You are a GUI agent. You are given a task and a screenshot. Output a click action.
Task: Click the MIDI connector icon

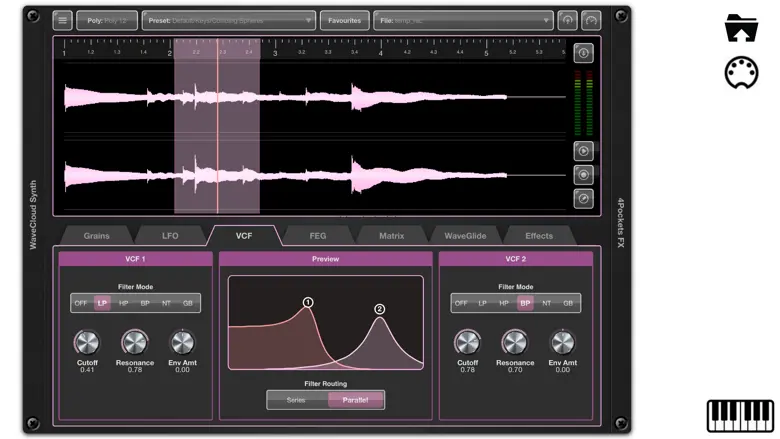(741, 73)
